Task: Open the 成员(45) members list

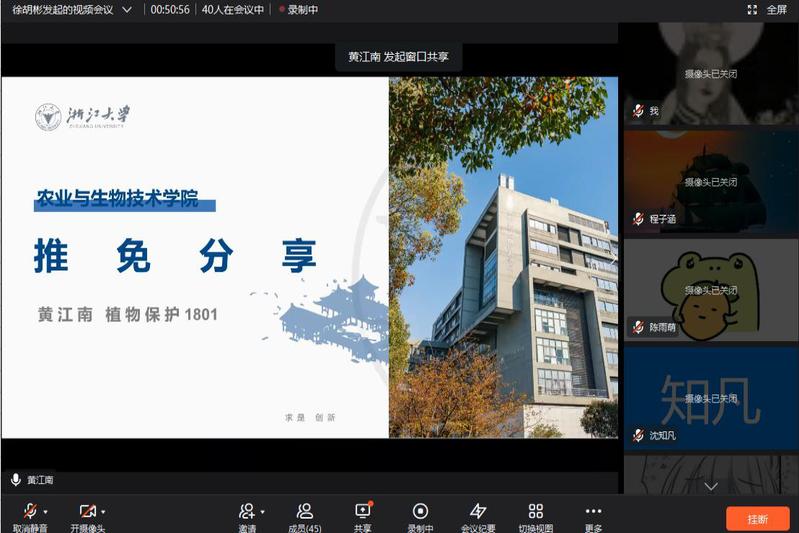Action: [x=305, y=517]
